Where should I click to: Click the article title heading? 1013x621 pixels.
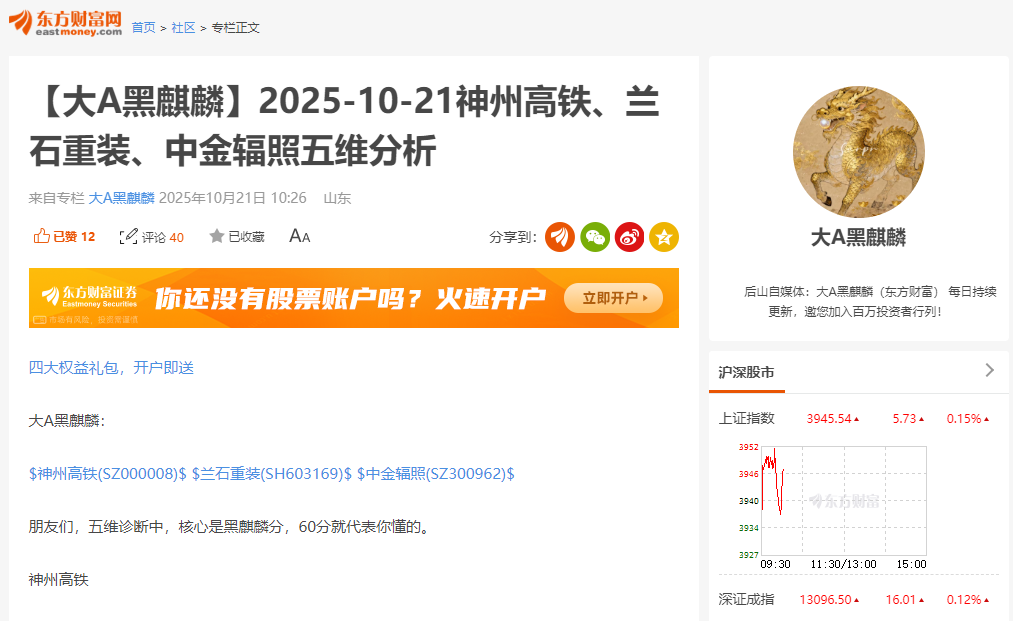tap(346, 126)
